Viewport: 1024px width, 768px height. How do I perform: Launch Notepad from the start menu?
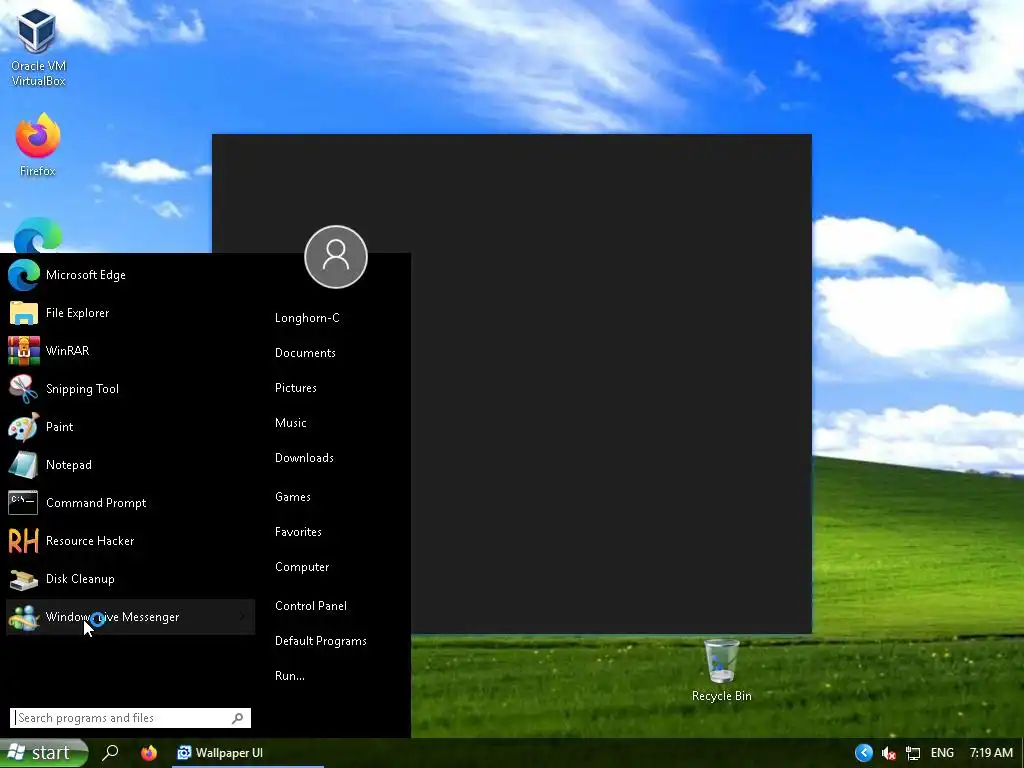[130, 465]
